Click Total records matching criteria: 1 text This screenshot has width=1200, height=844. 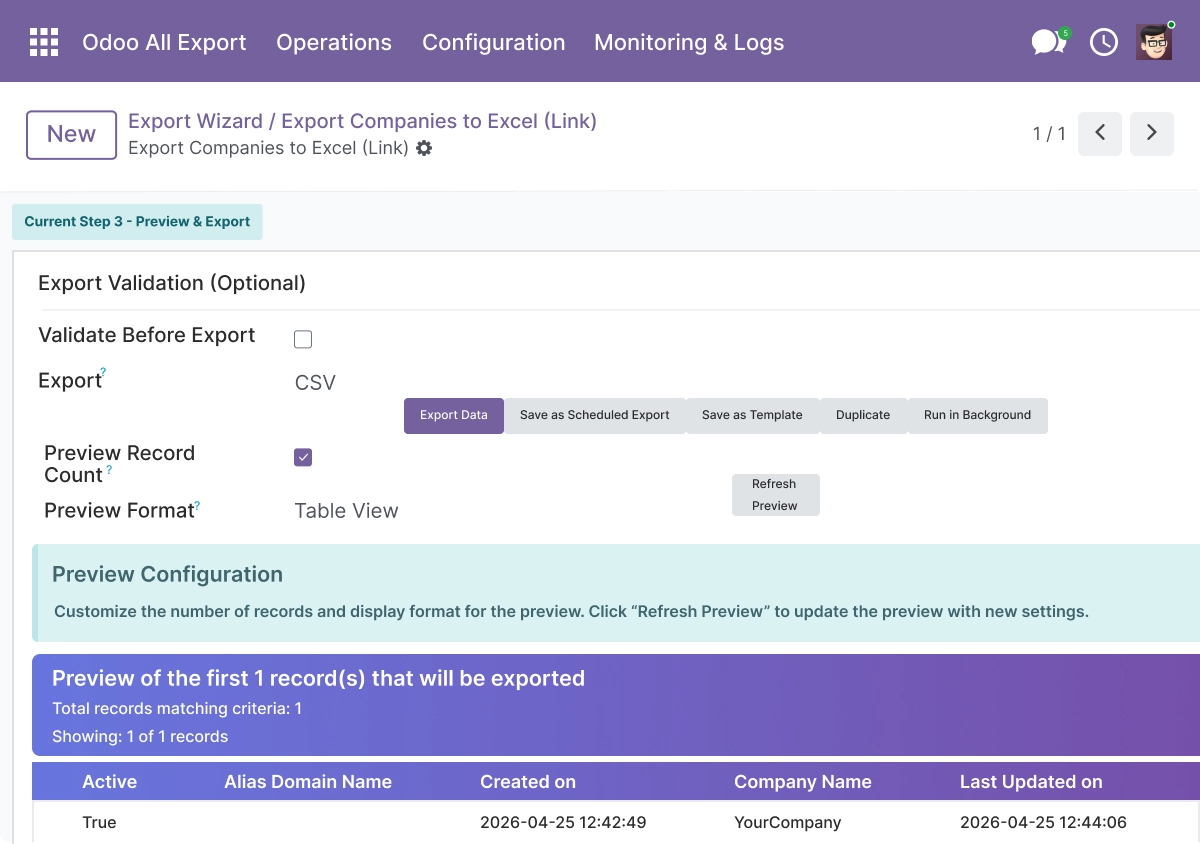point(177,709)
